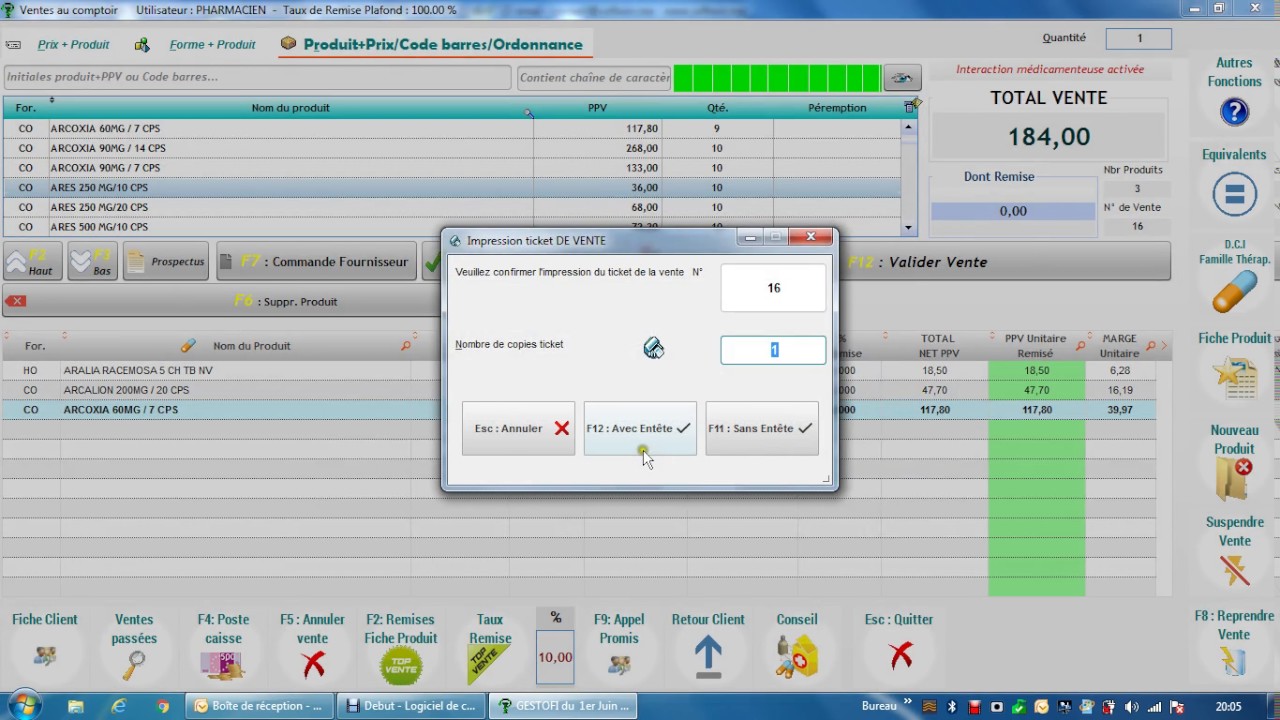Click F12 : Avec Entête button
1280x720 pixels.
click(x=640, y=428)
